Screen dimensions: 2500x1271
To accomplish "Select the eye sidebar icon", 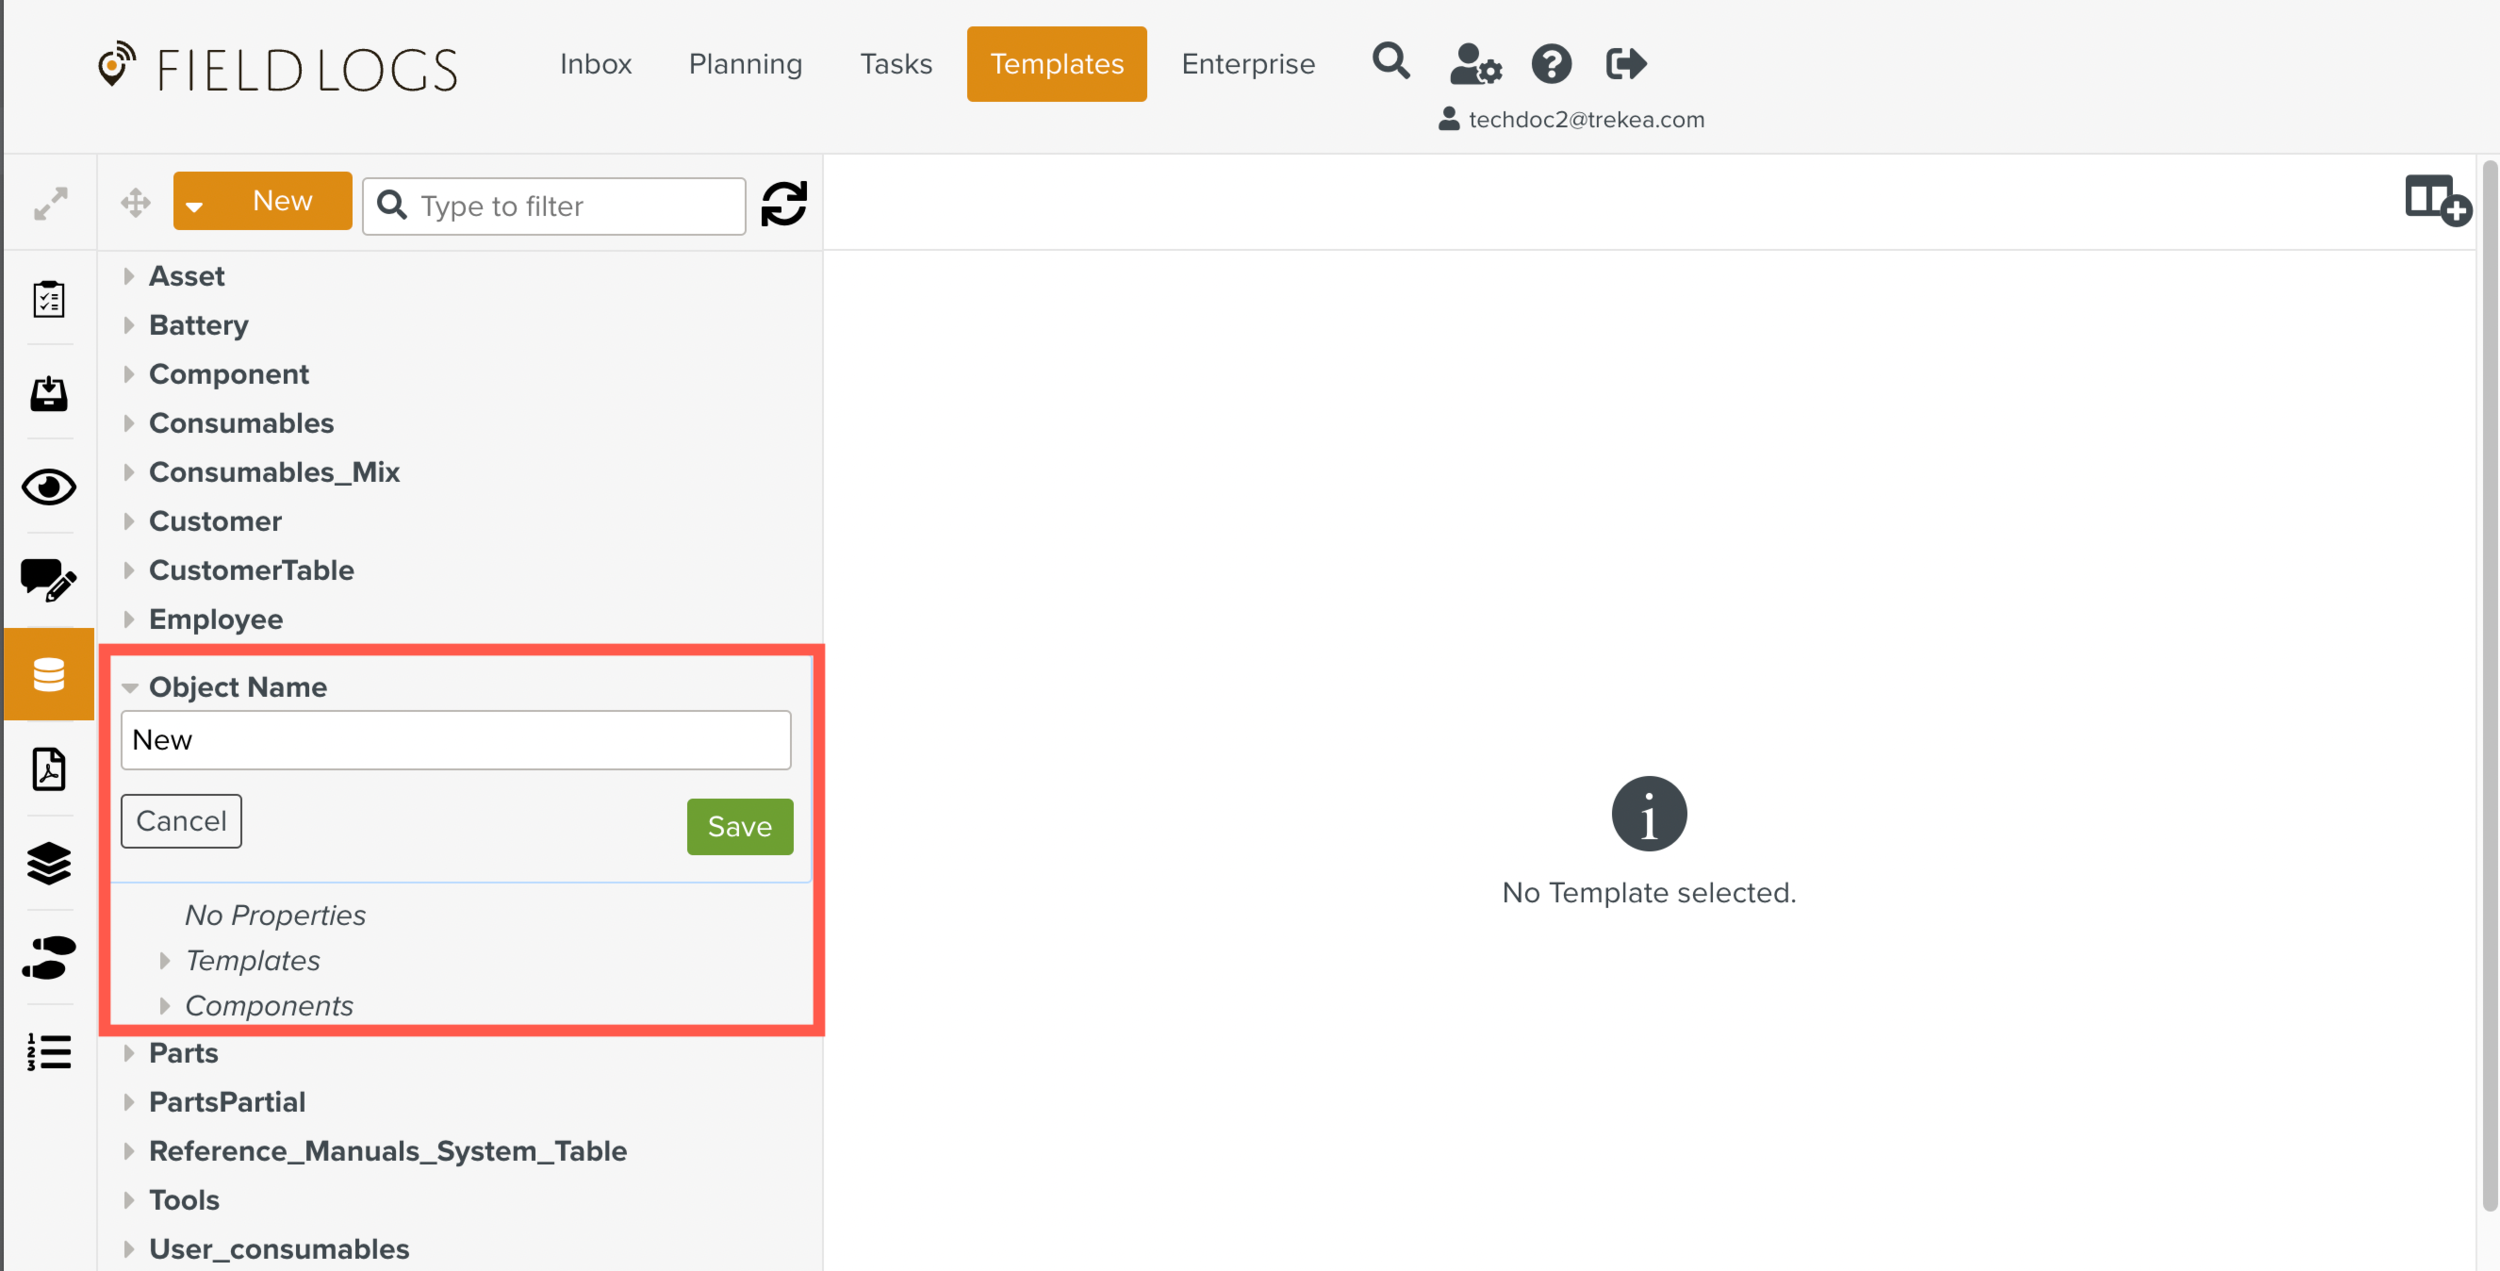I will [49, 487].
